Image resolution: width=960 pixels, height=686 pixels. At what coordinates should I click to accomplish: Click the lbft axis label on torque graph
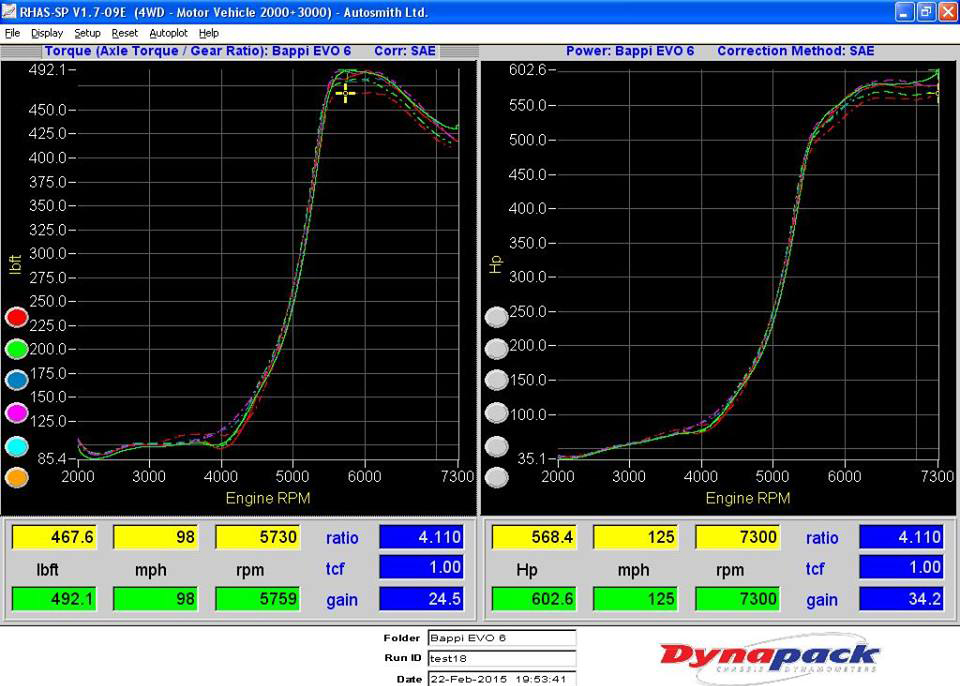tap(15, 264)
